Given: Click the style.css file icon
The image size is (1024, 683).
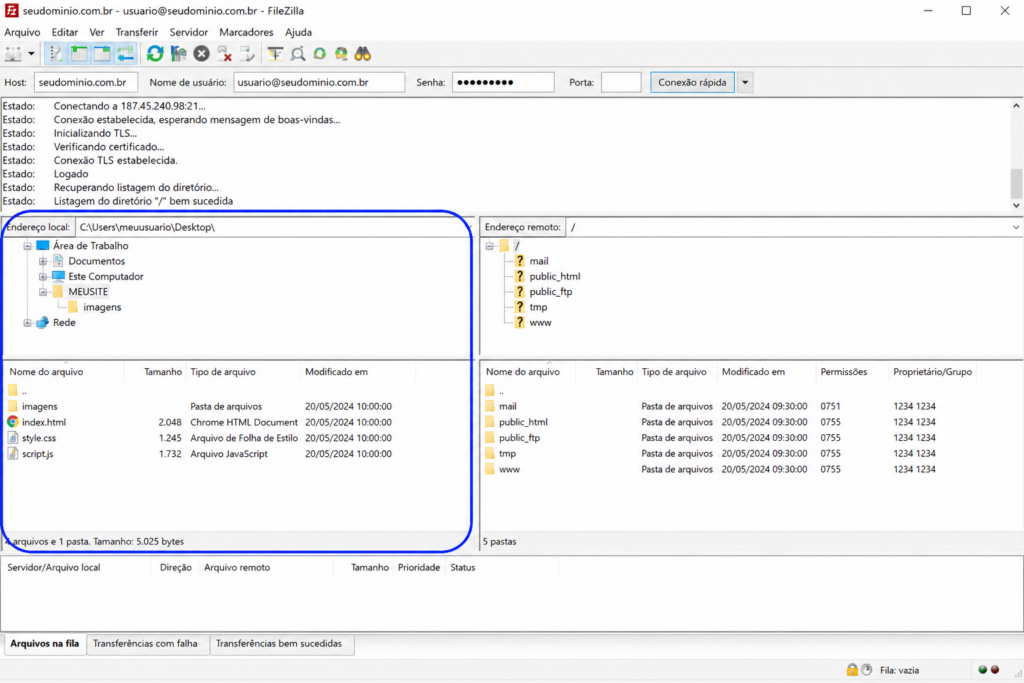Looking at the screenshot, I should 13,437.
